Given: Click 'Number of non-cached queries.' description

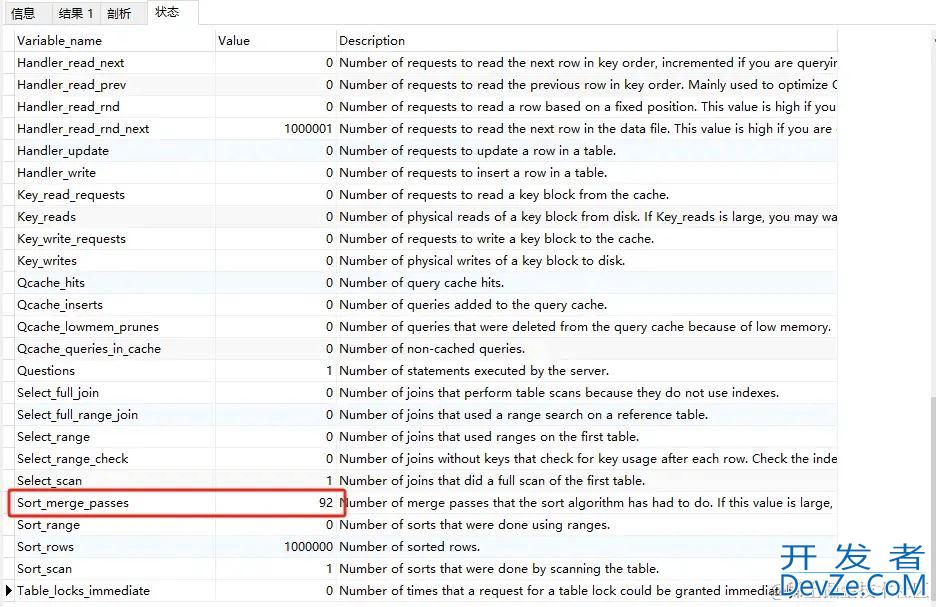Looking at the screenshot, I should (432, 349).
